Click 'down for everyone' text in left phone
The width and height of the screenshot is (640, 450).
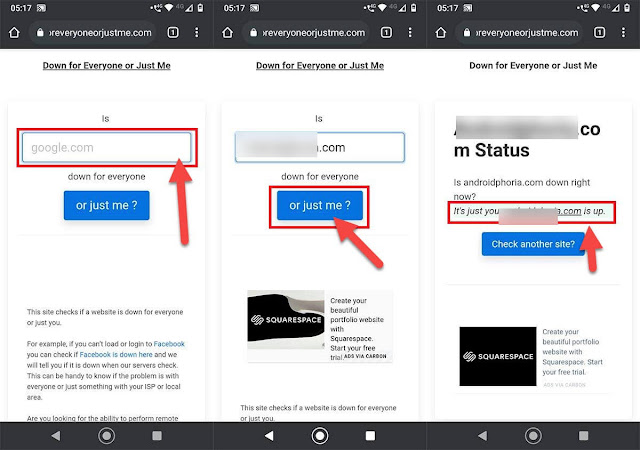(x=107, y=176)
